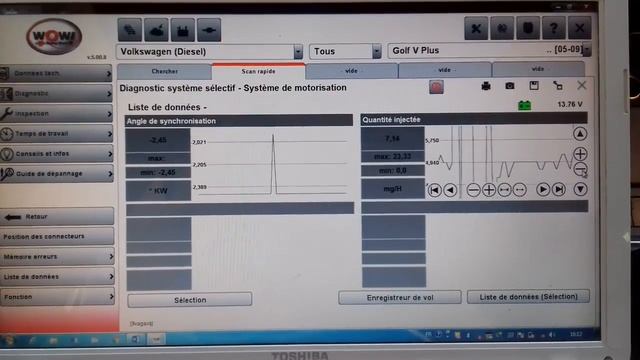The image size is (640, 360).
Task: Open the crossed tools settings icon
Action: tap(476, 28)
